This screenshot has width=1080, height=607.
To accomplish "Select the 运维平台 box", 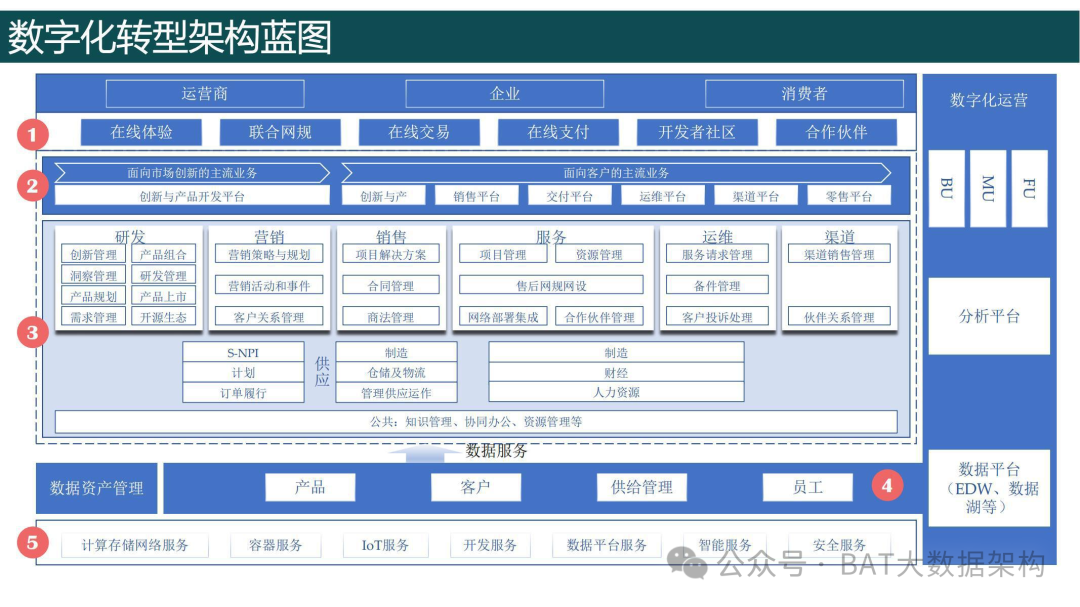I will coord(663,196).
